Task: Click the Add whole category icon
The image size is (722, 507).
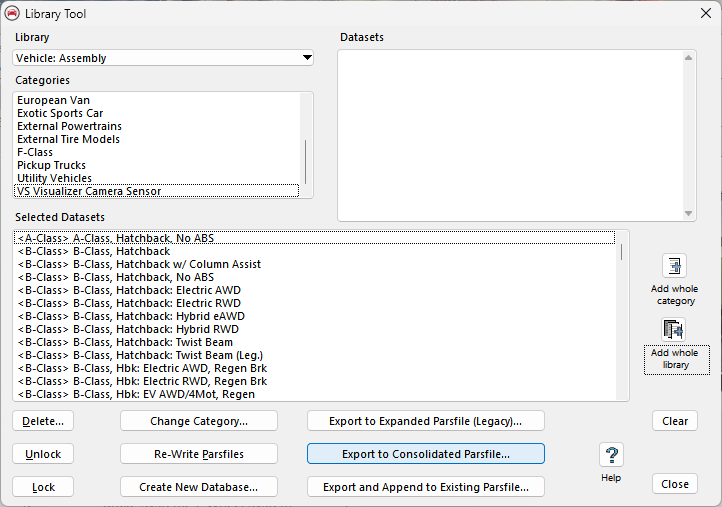Action: coord(675,266)
